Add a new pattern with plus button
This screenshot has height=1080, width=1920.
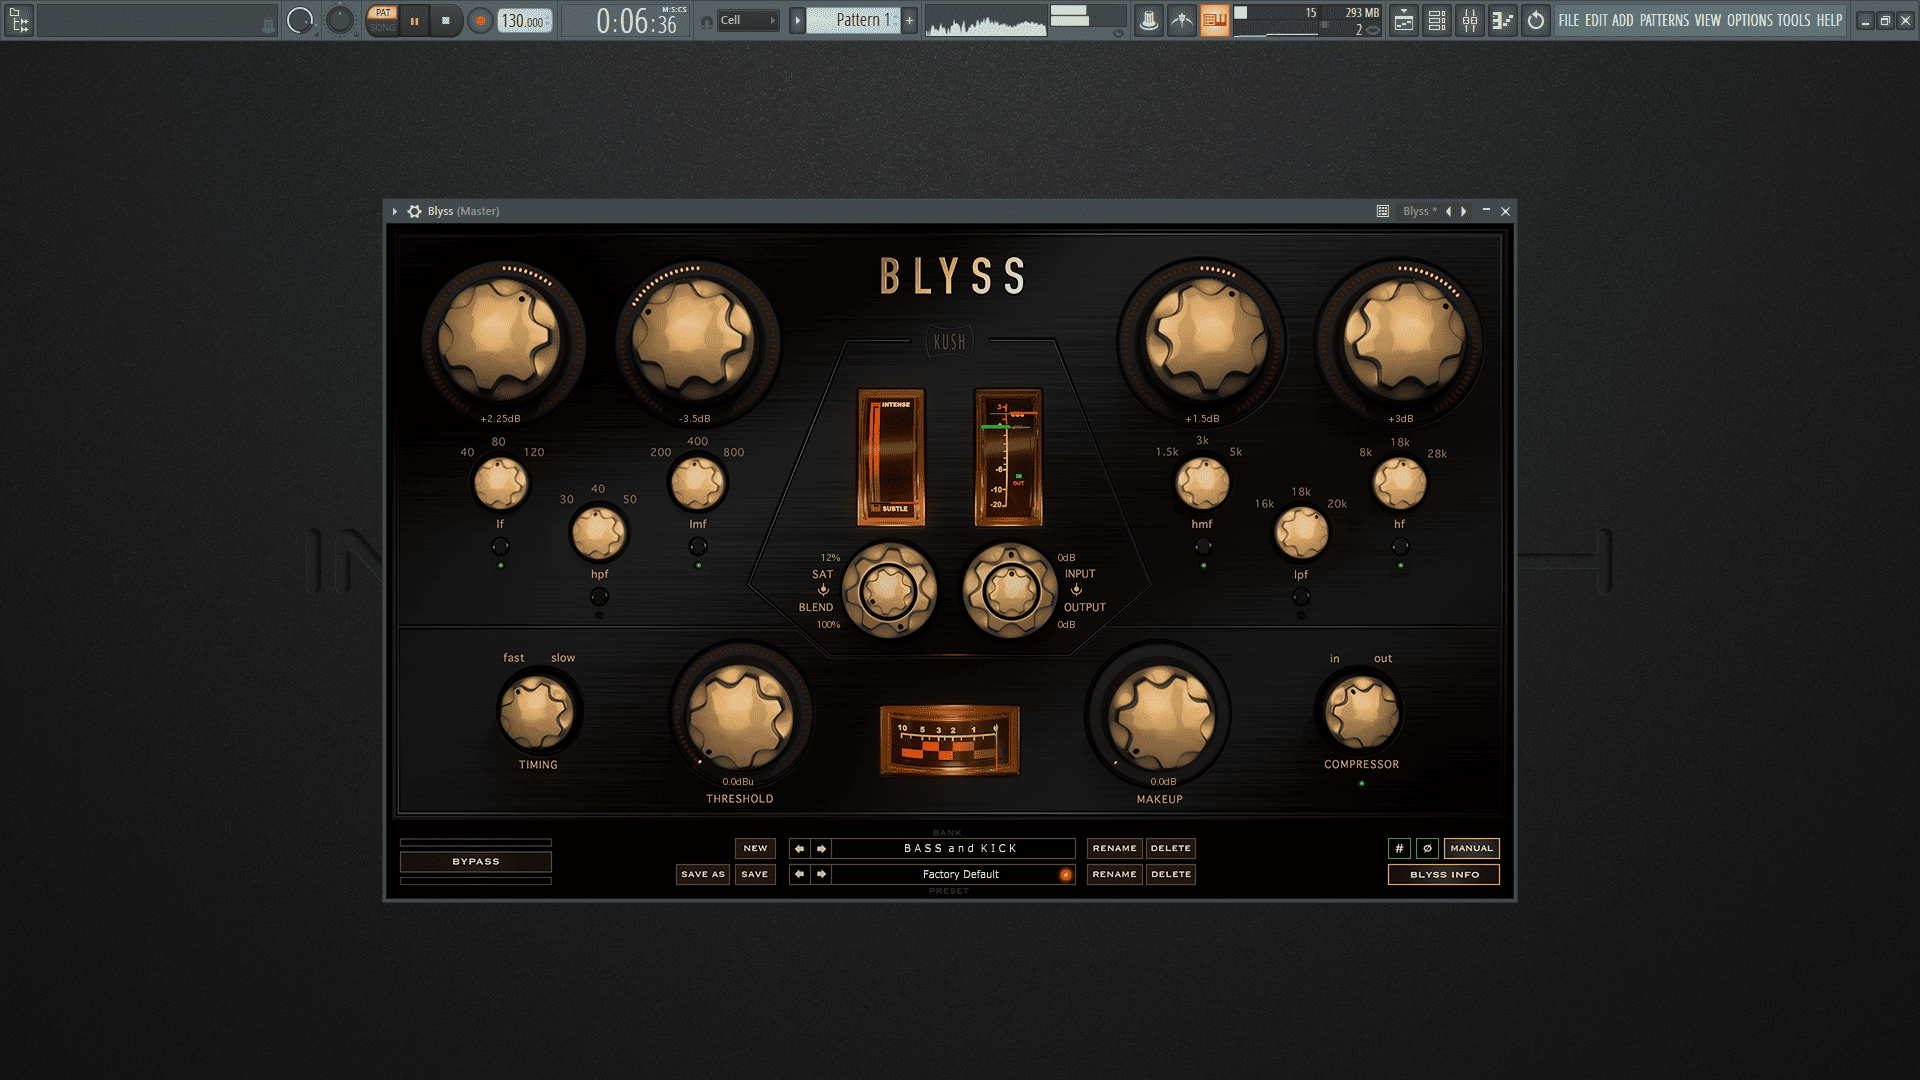pyautogui.click(x=909, y=20)
